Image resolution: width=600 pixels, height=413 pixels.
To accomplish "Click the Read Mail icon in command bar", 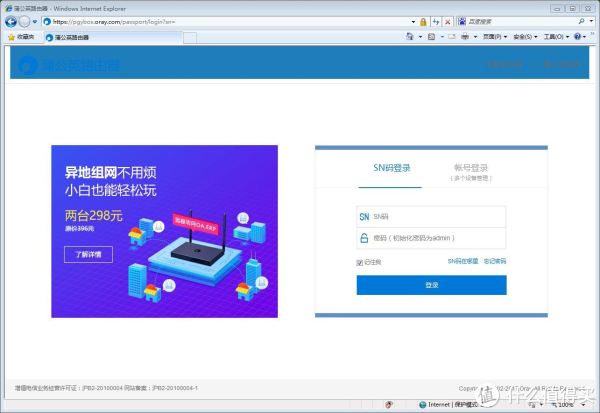I will tap(452, 37).
